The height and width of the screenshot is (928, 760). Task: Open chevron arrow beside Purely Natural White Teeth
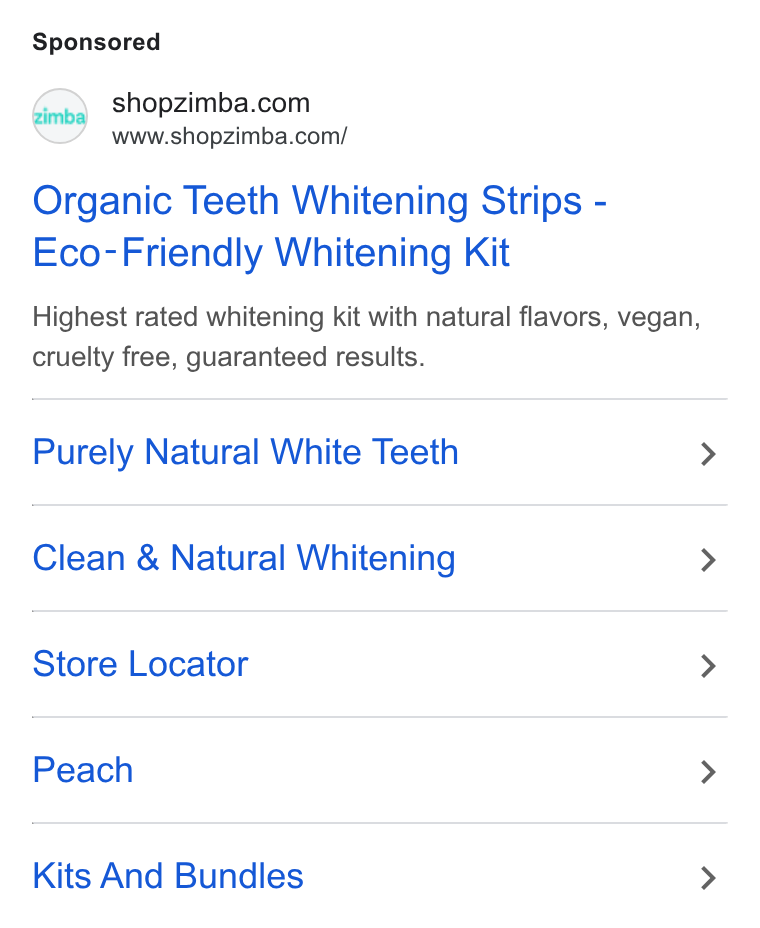tap(708, 454)
